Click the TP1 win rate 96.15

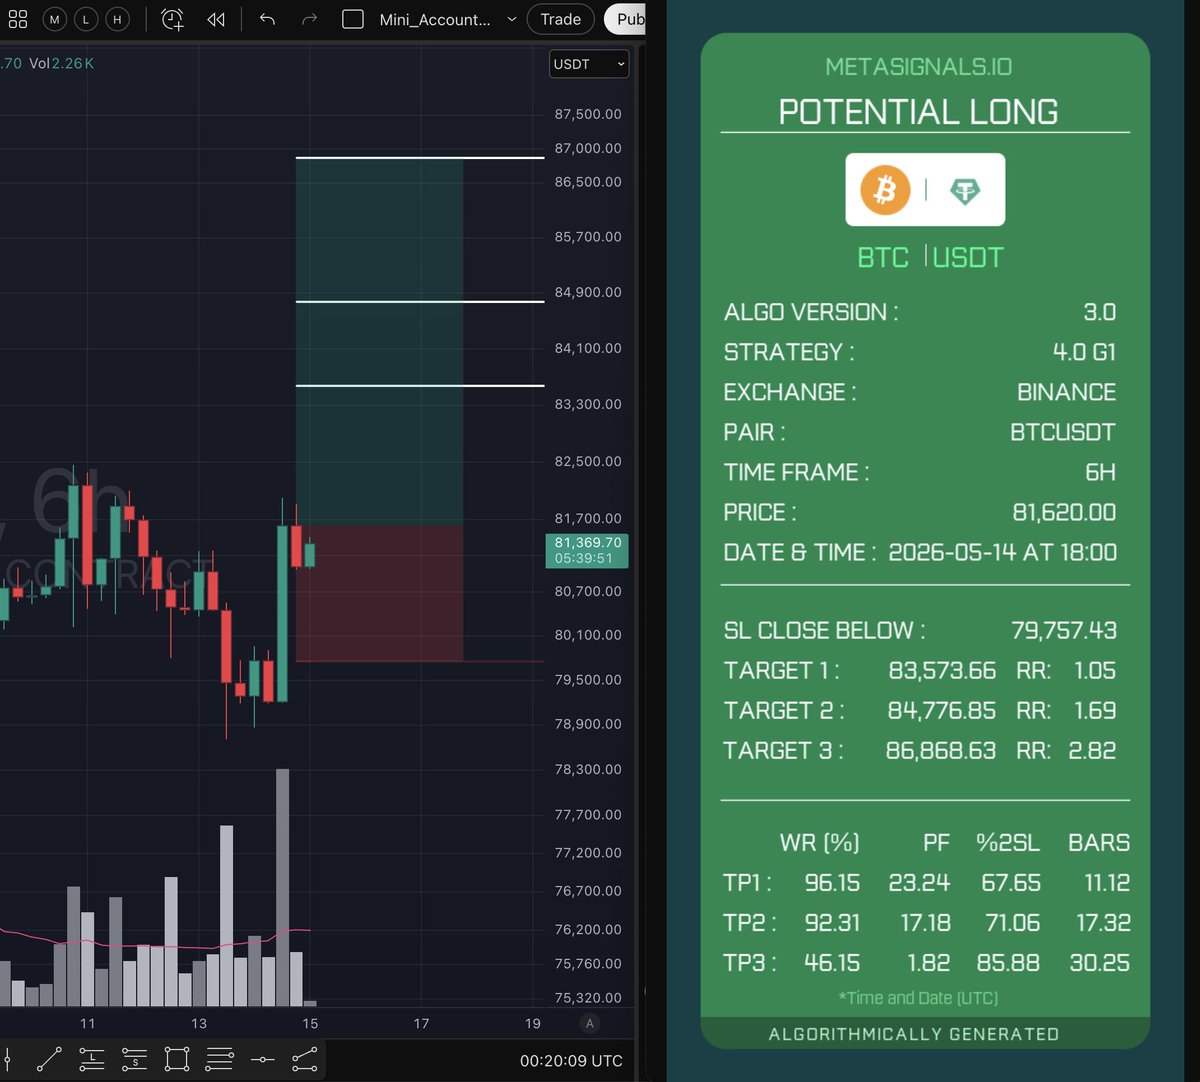(x=832, y=883)
